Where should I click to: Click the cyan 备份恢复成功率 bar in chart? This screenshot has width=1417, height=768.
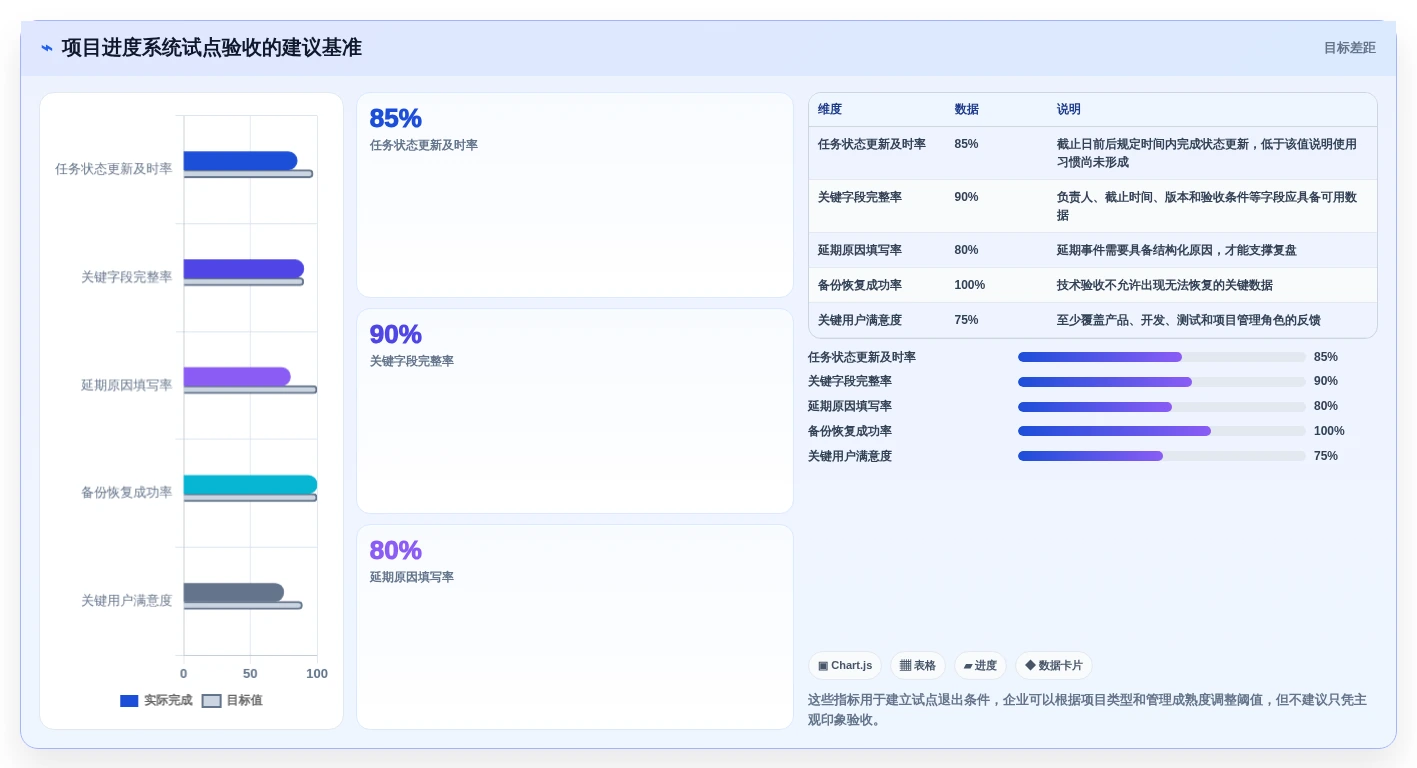pyautogui.click(x=250, y=485)
